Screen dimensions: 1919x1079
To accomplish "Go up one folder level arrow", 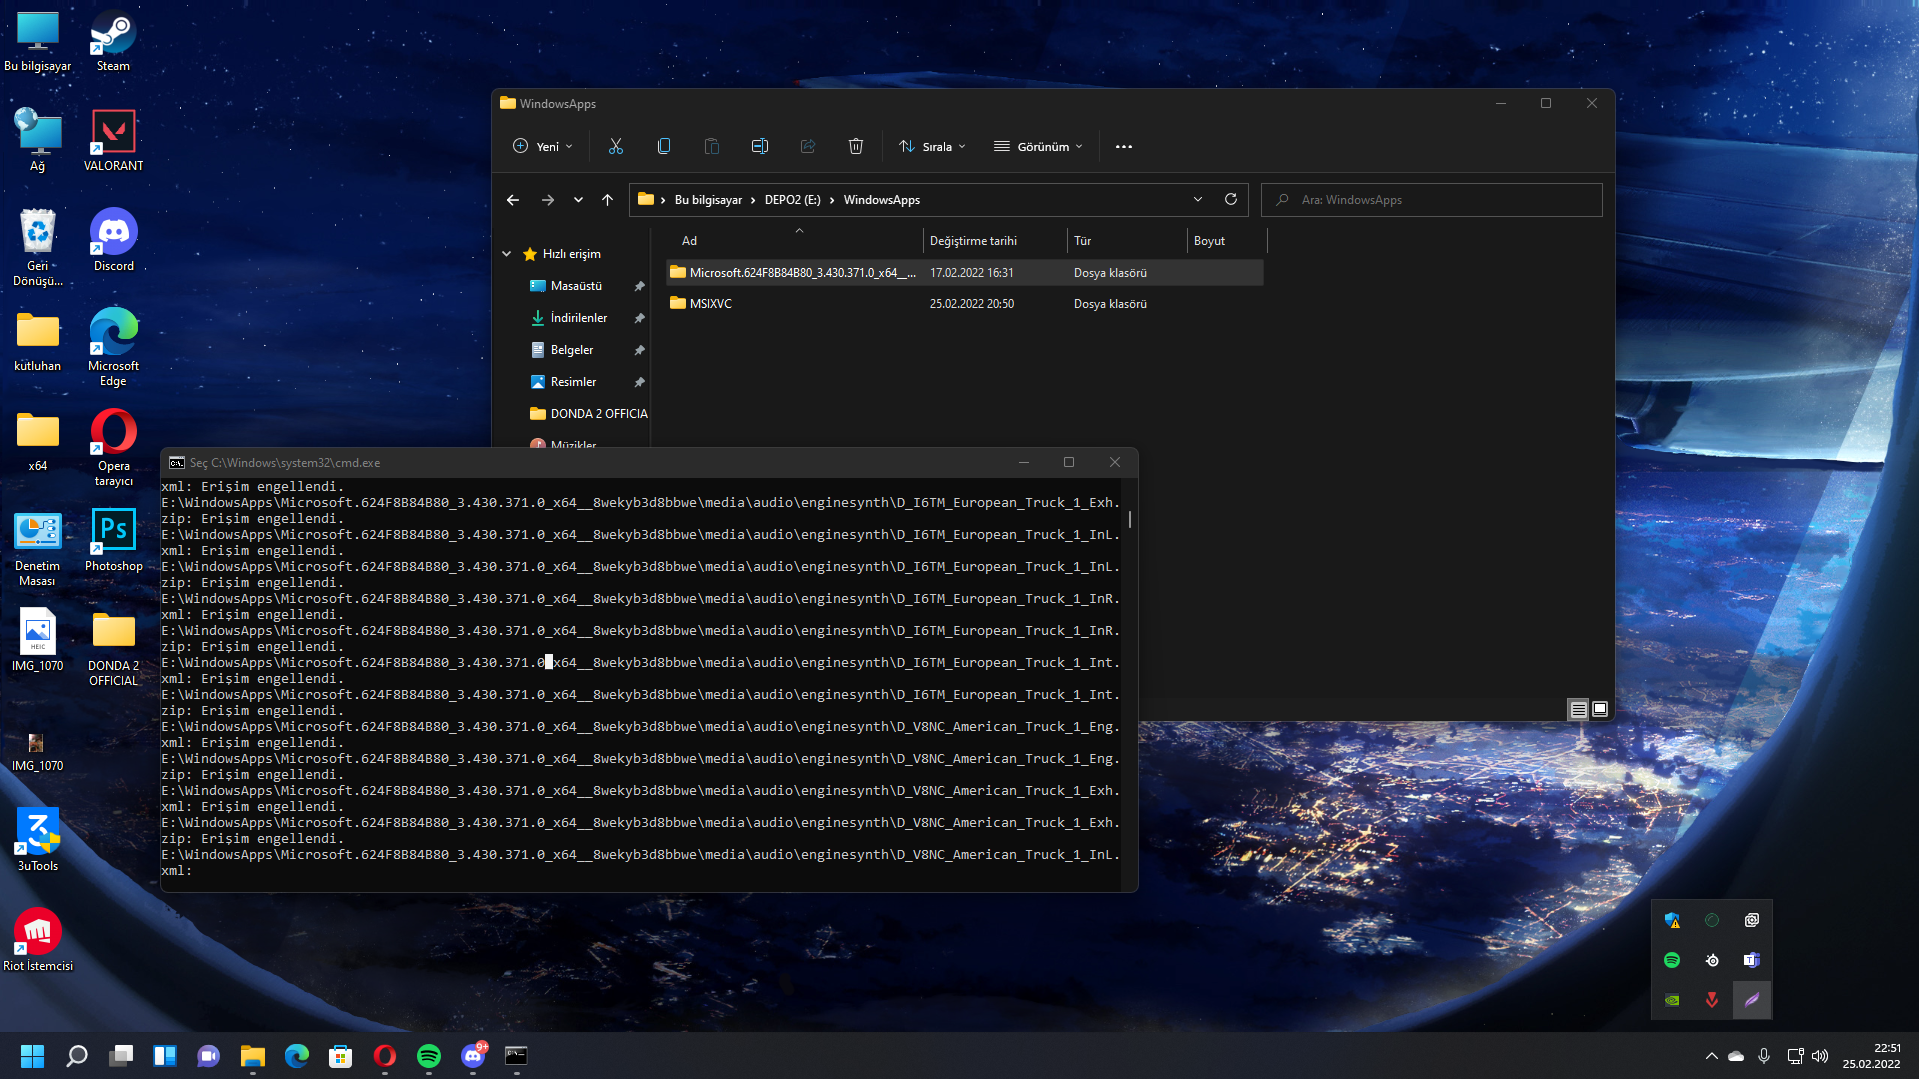I will (607, 200).
